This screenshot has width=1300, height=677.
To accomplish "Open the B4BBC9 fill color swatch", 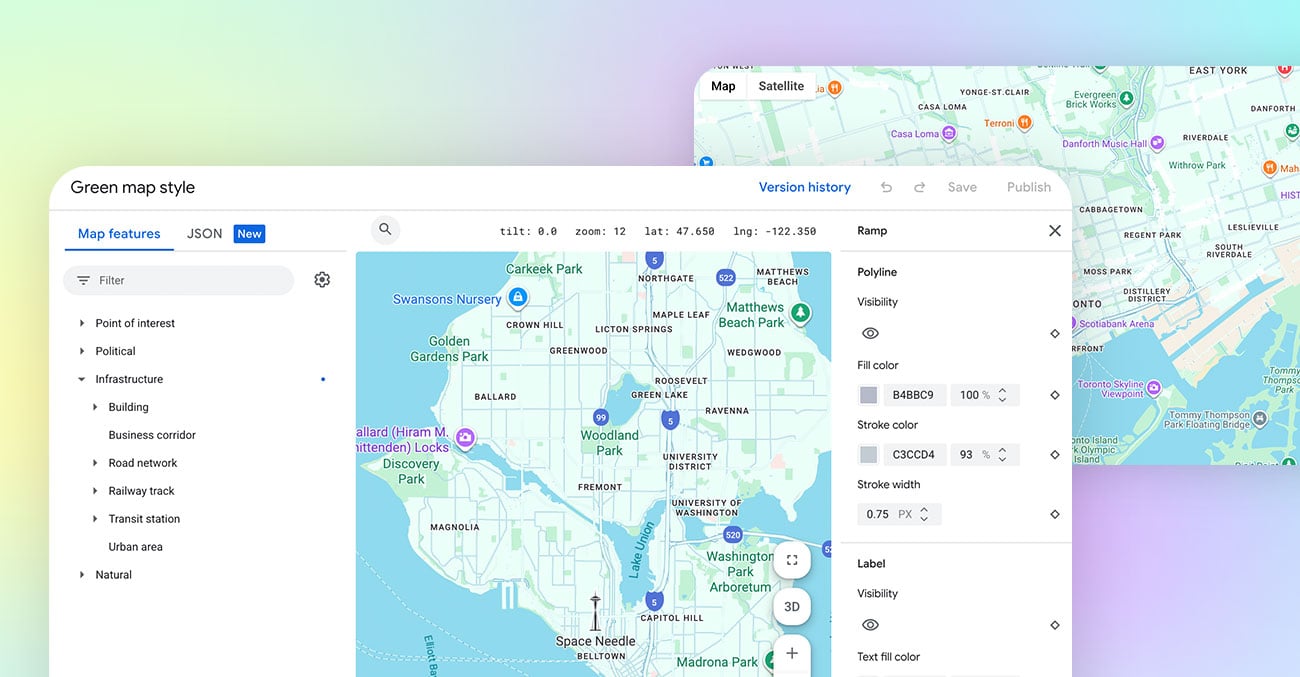I will point(867,394).
